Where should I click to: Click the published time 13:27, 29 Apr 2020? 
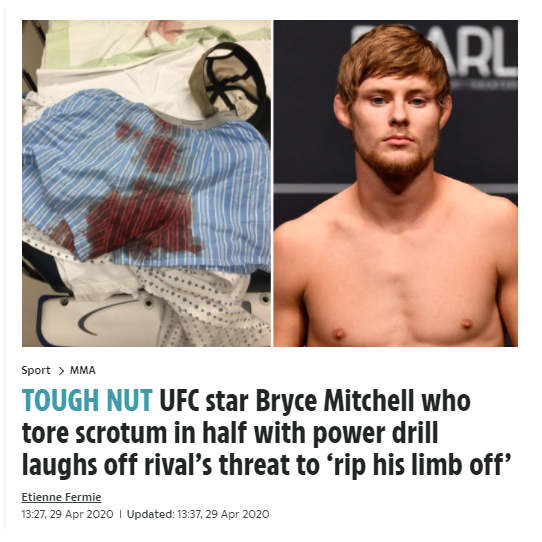click(x=67, y=514)
